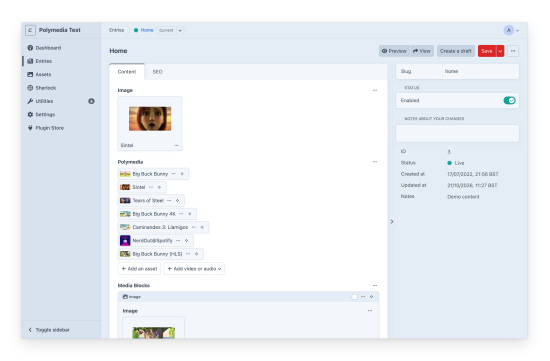Open Image block actions menu

point(363,297)
